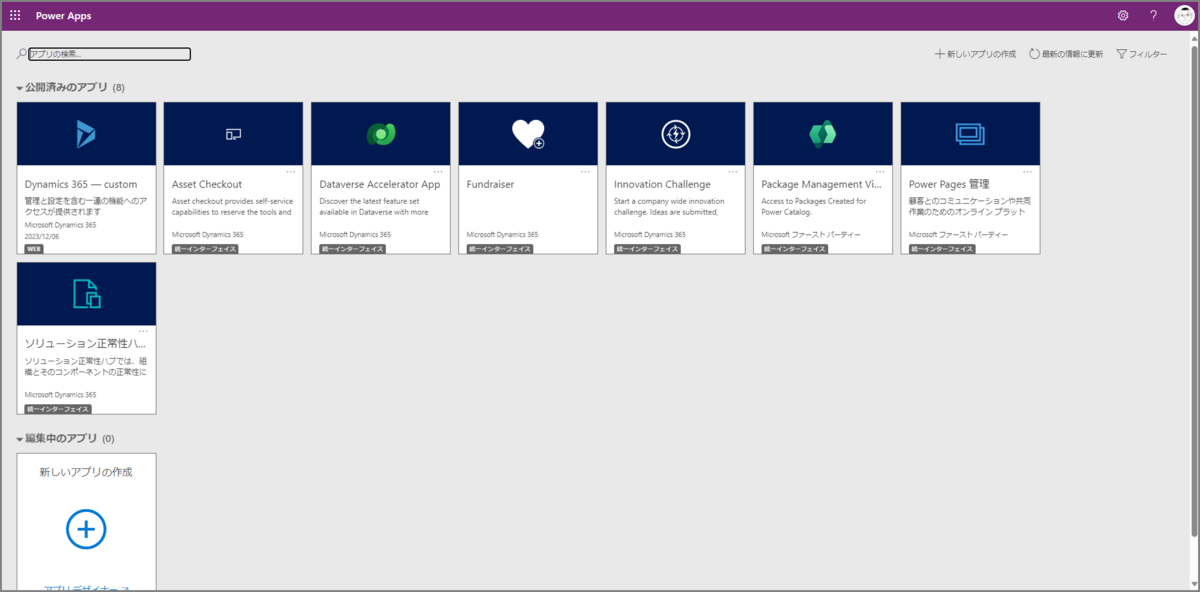
Task: Click the ソリューション正常性ハブ tile icon
Action: pyautogui.click(x=87, y=293)
